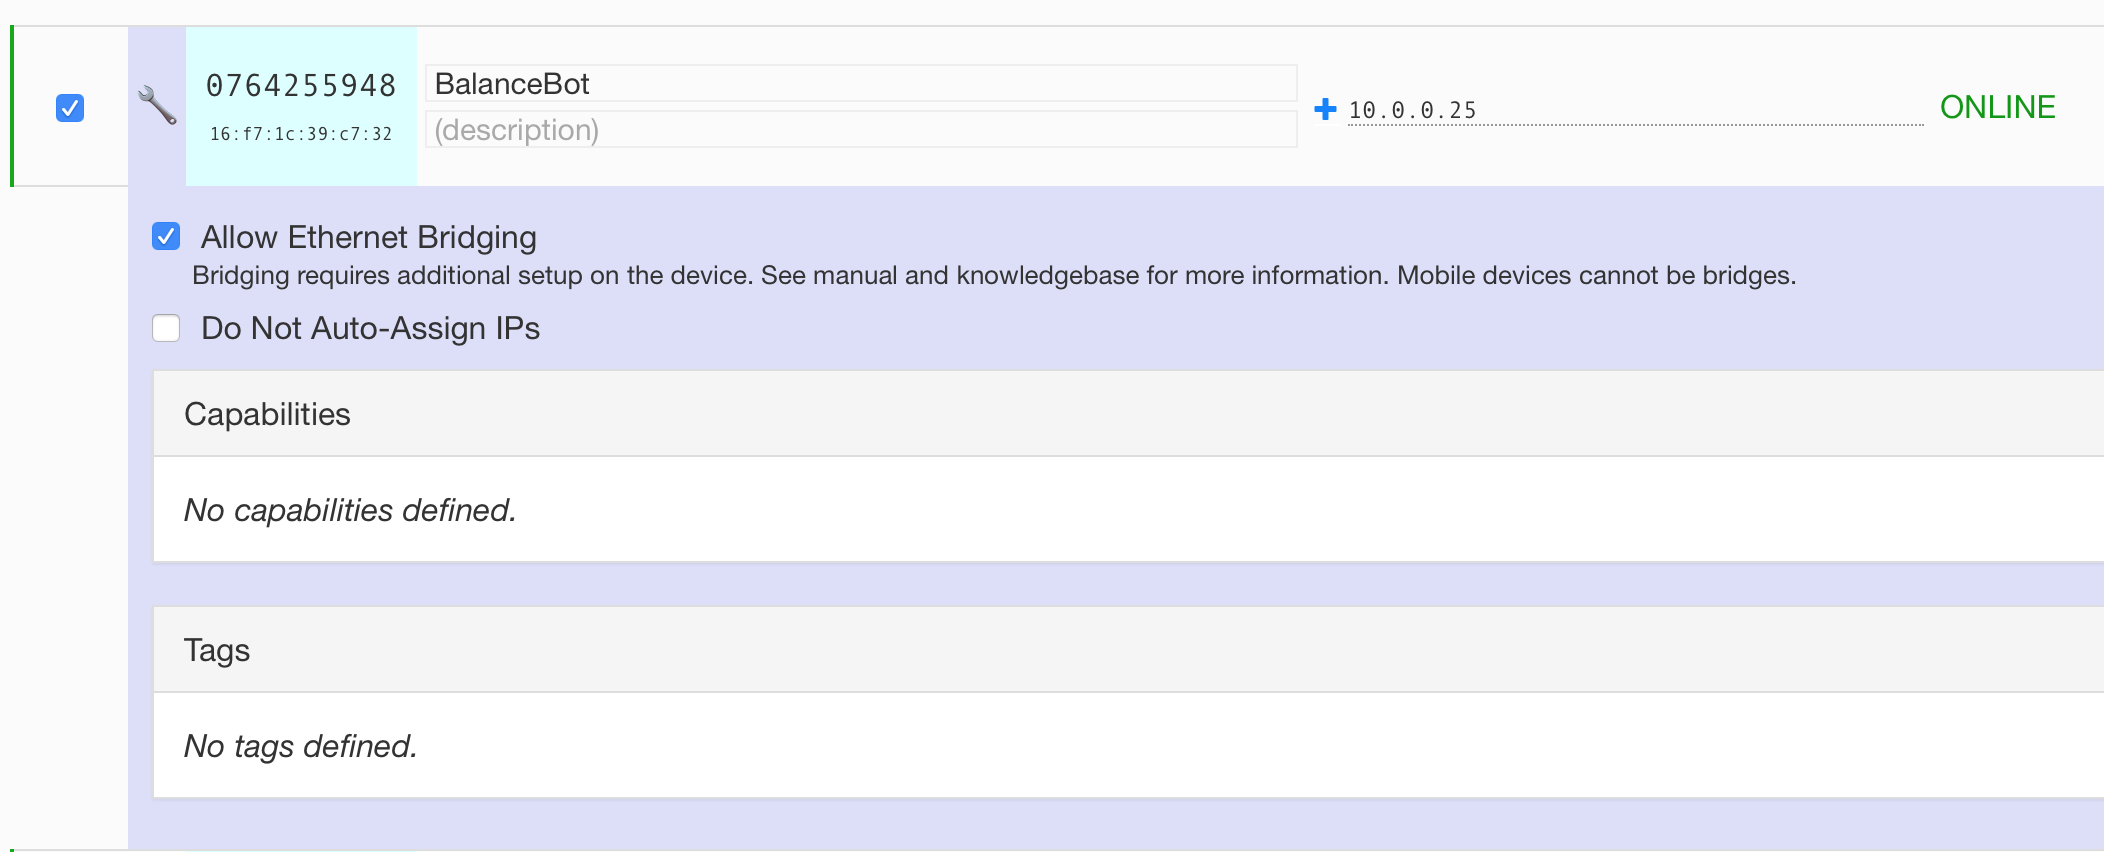The height and width of the screenshot is (852, 2104).
Task: Click the Do Not Auto-Assign IPs label
Action: 370,328
